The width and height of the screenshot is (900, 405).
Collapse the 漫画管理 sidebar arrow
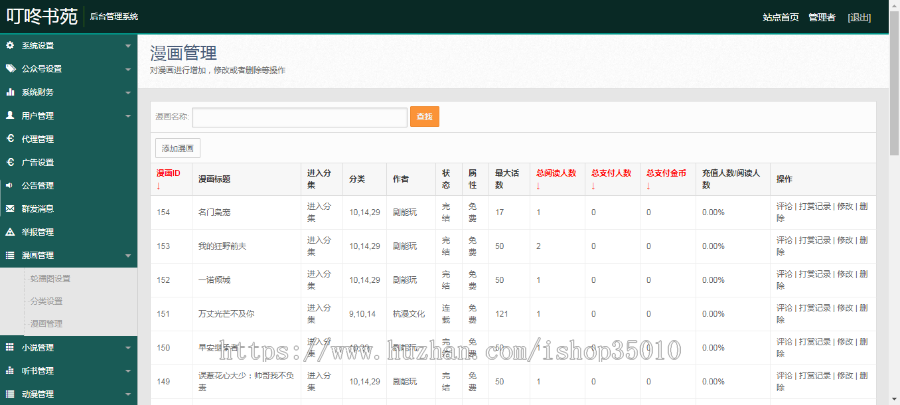click(x=128, y=256)
